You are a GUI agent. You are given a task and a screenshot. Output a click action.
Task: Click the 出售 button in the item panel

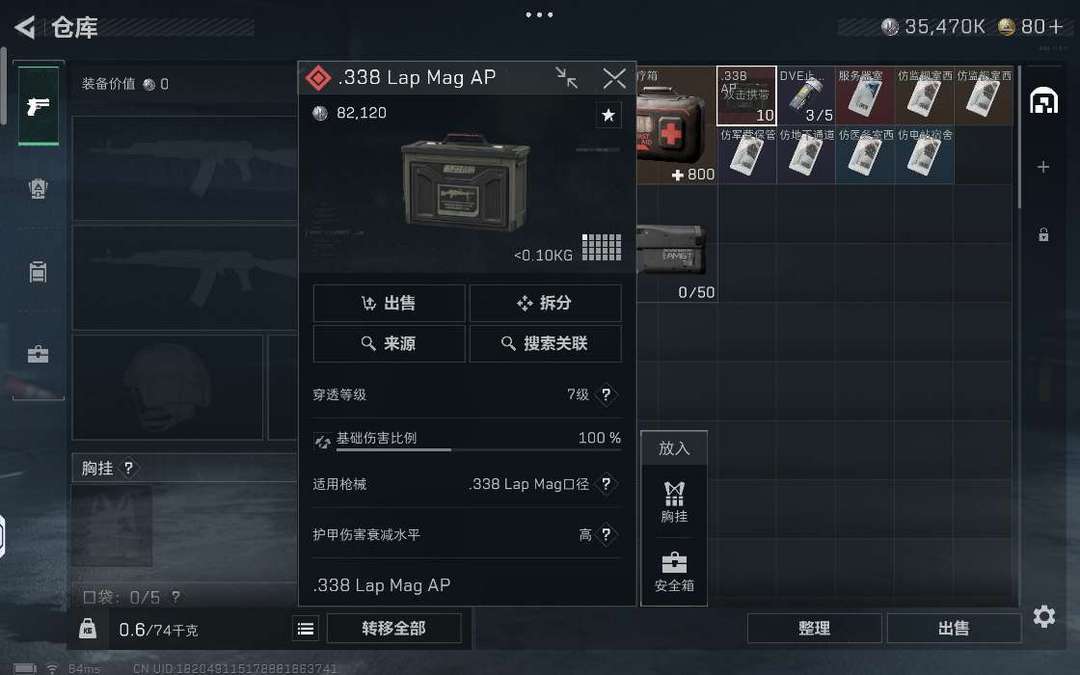pos(389,303)
